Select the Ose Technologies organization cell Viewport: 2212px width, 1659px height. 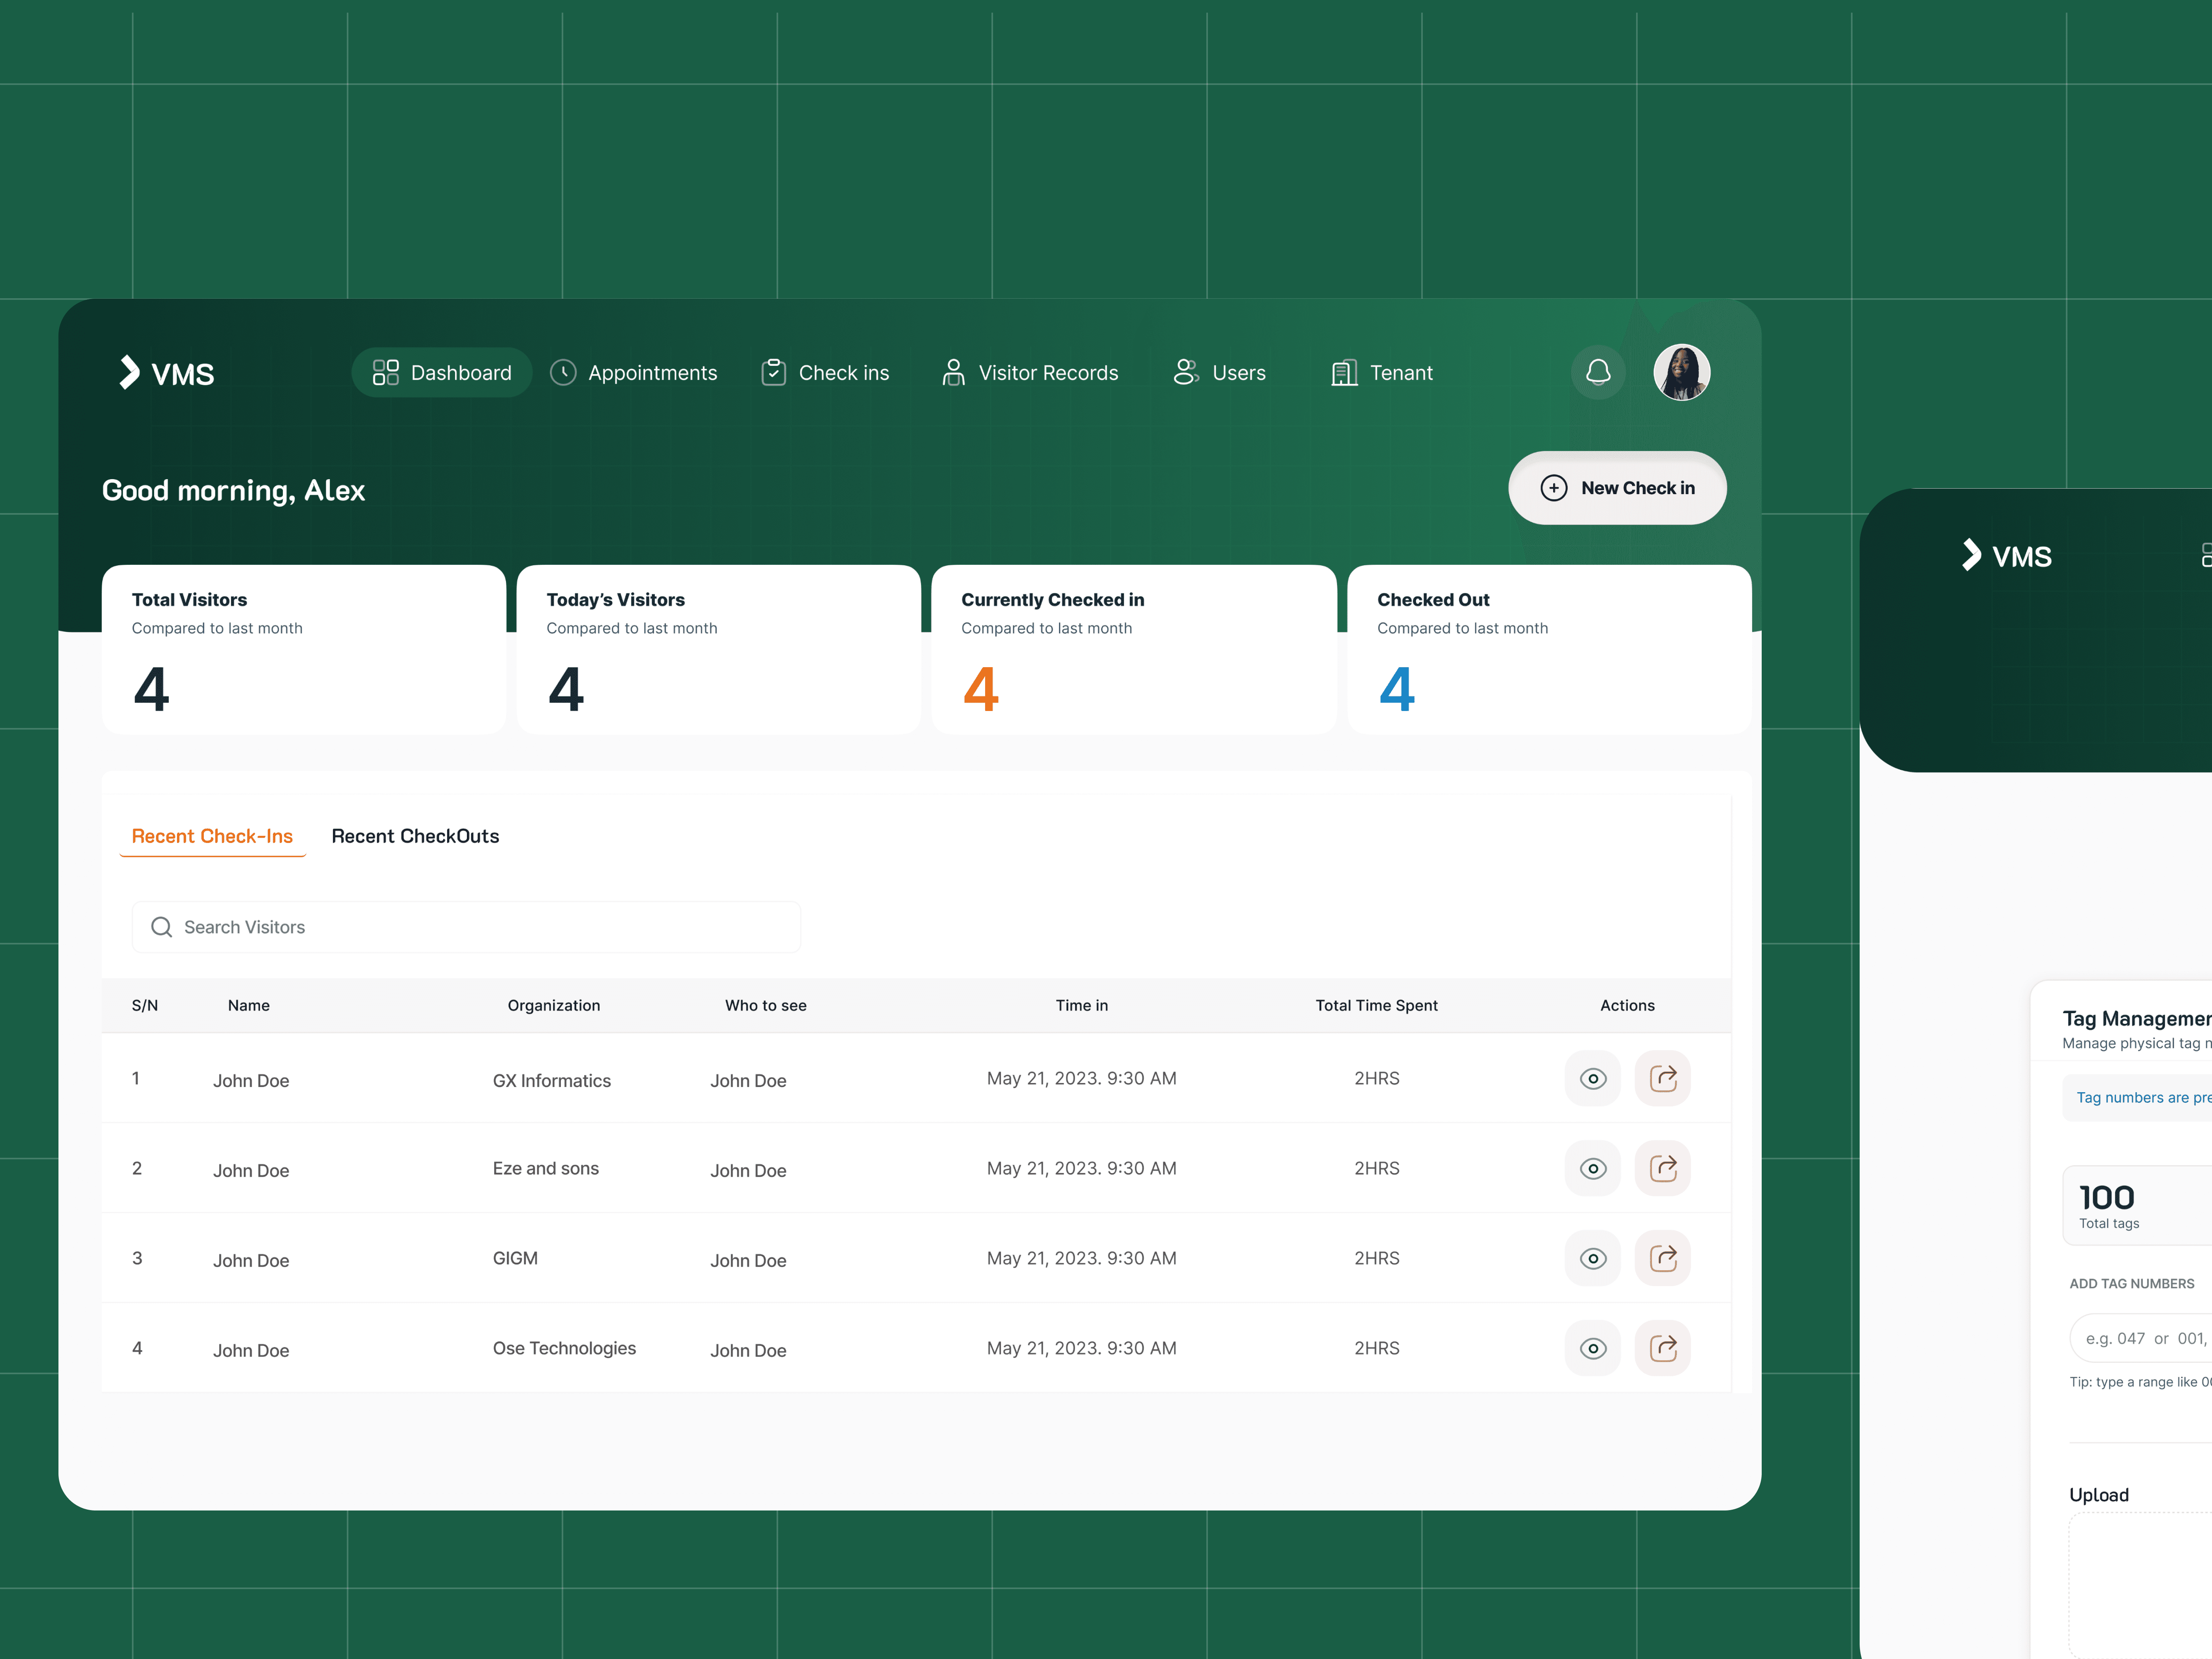tap(564, 1349)
